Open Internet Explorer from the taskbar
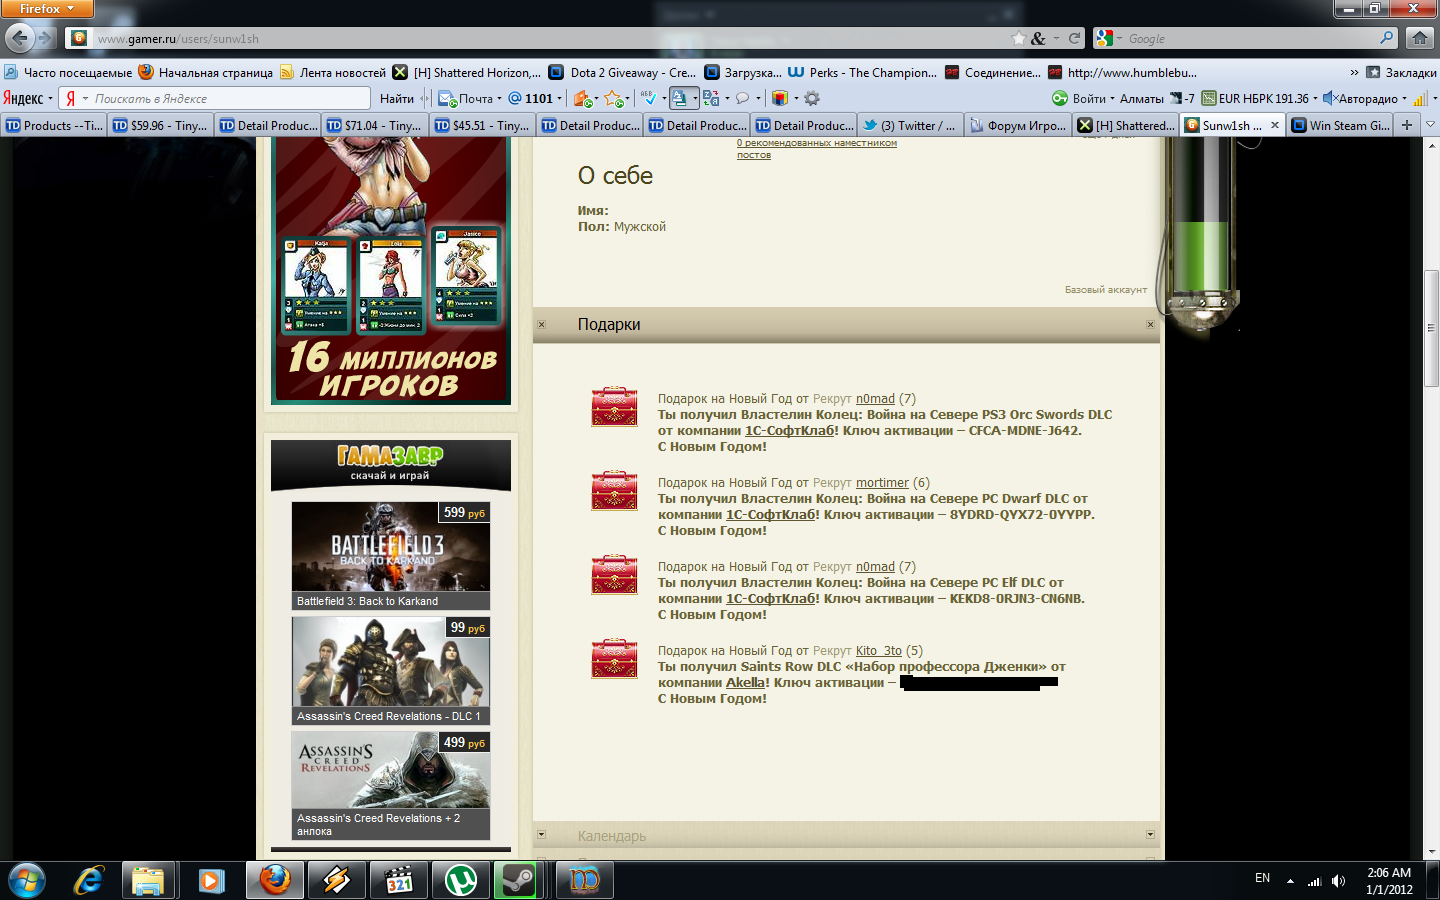The width and height of the screenshot is (1440, 900). (x=89, y=880)
